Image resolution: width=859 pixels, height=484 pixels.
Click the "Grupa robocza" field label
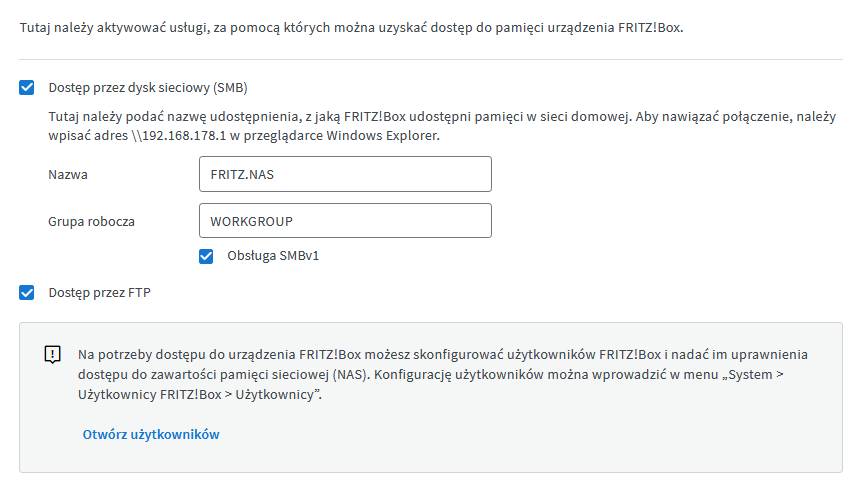pos(91,221)
